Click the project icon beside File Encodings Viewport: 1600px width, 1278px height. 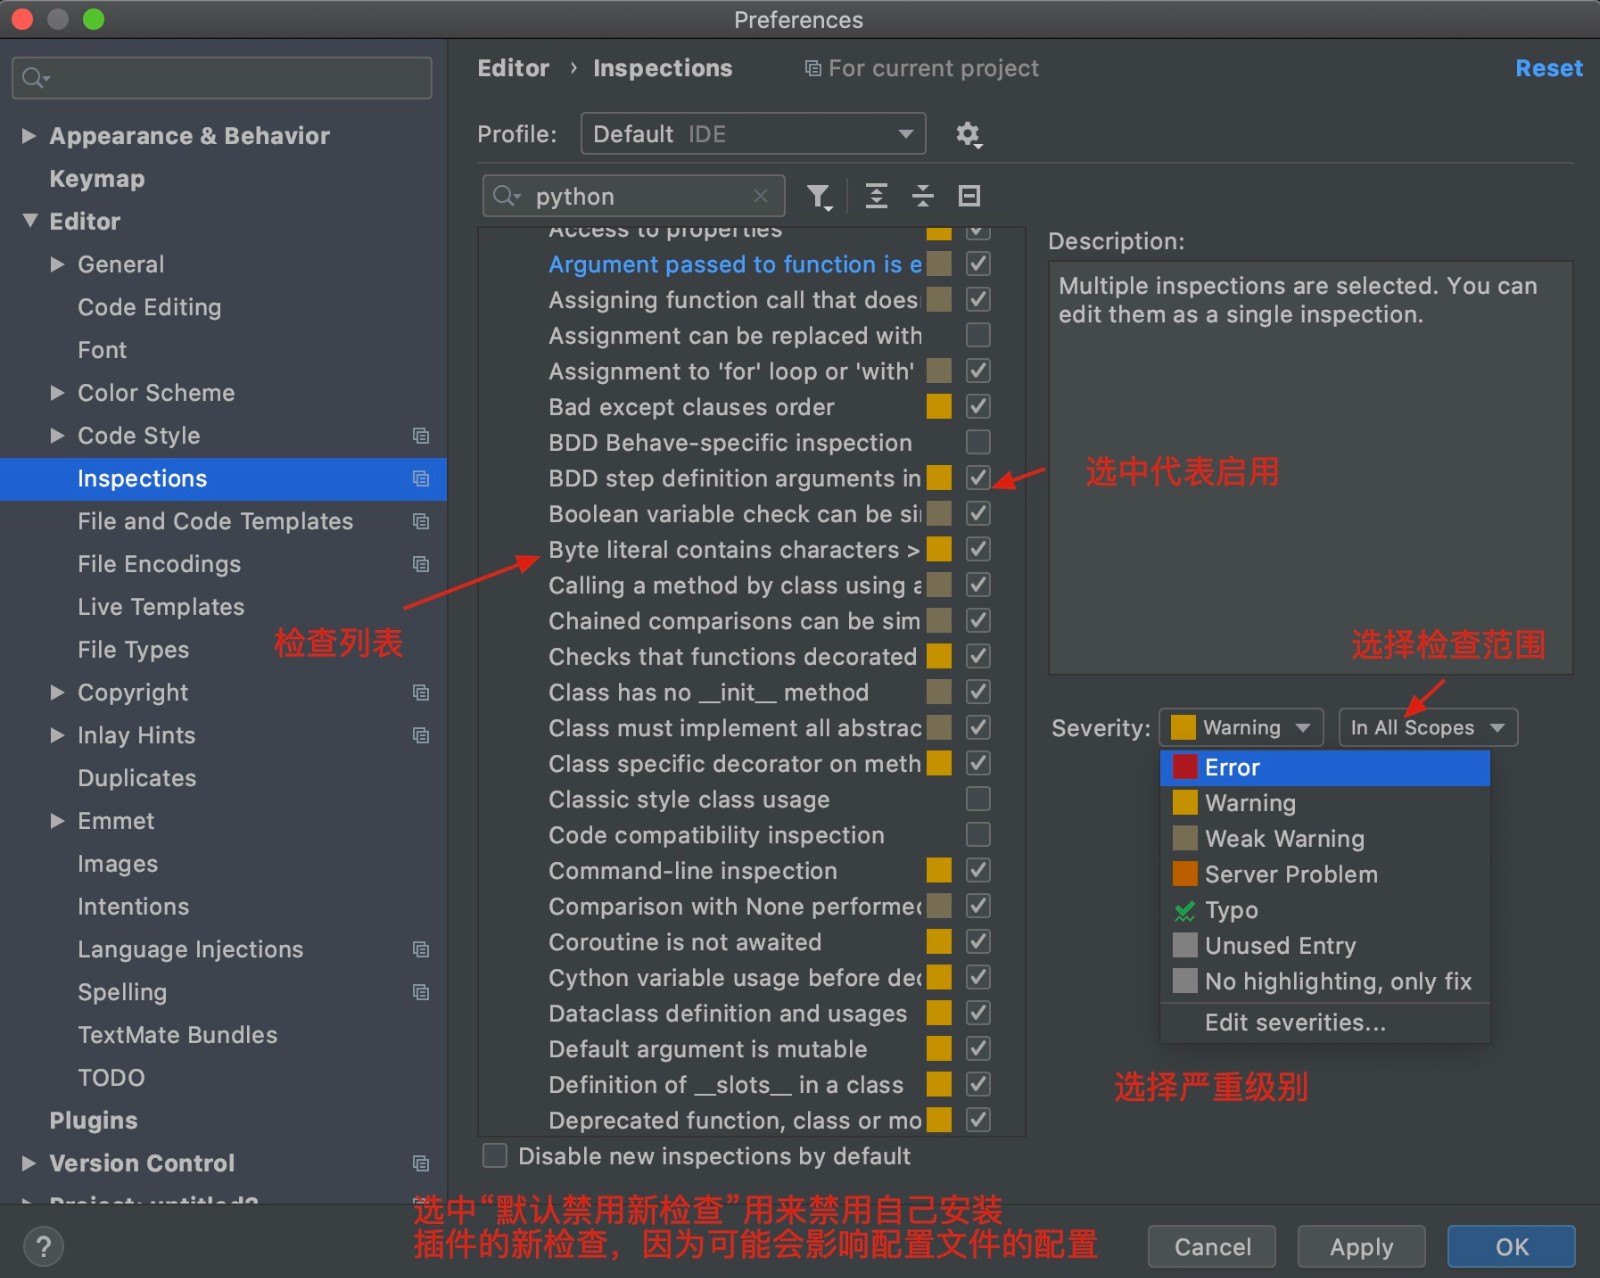421,564
